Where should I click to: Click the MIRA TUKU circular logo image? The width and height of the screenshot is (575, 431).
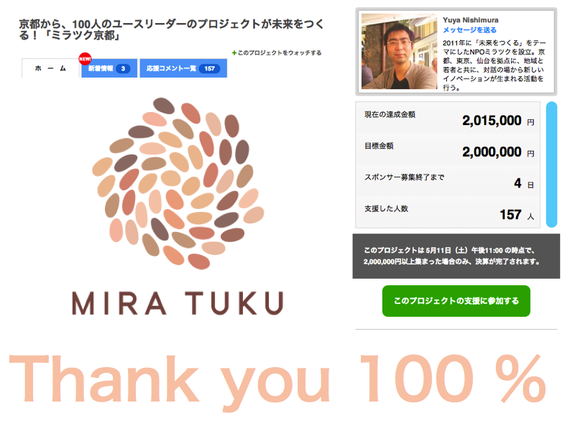(x=178, y=183)
